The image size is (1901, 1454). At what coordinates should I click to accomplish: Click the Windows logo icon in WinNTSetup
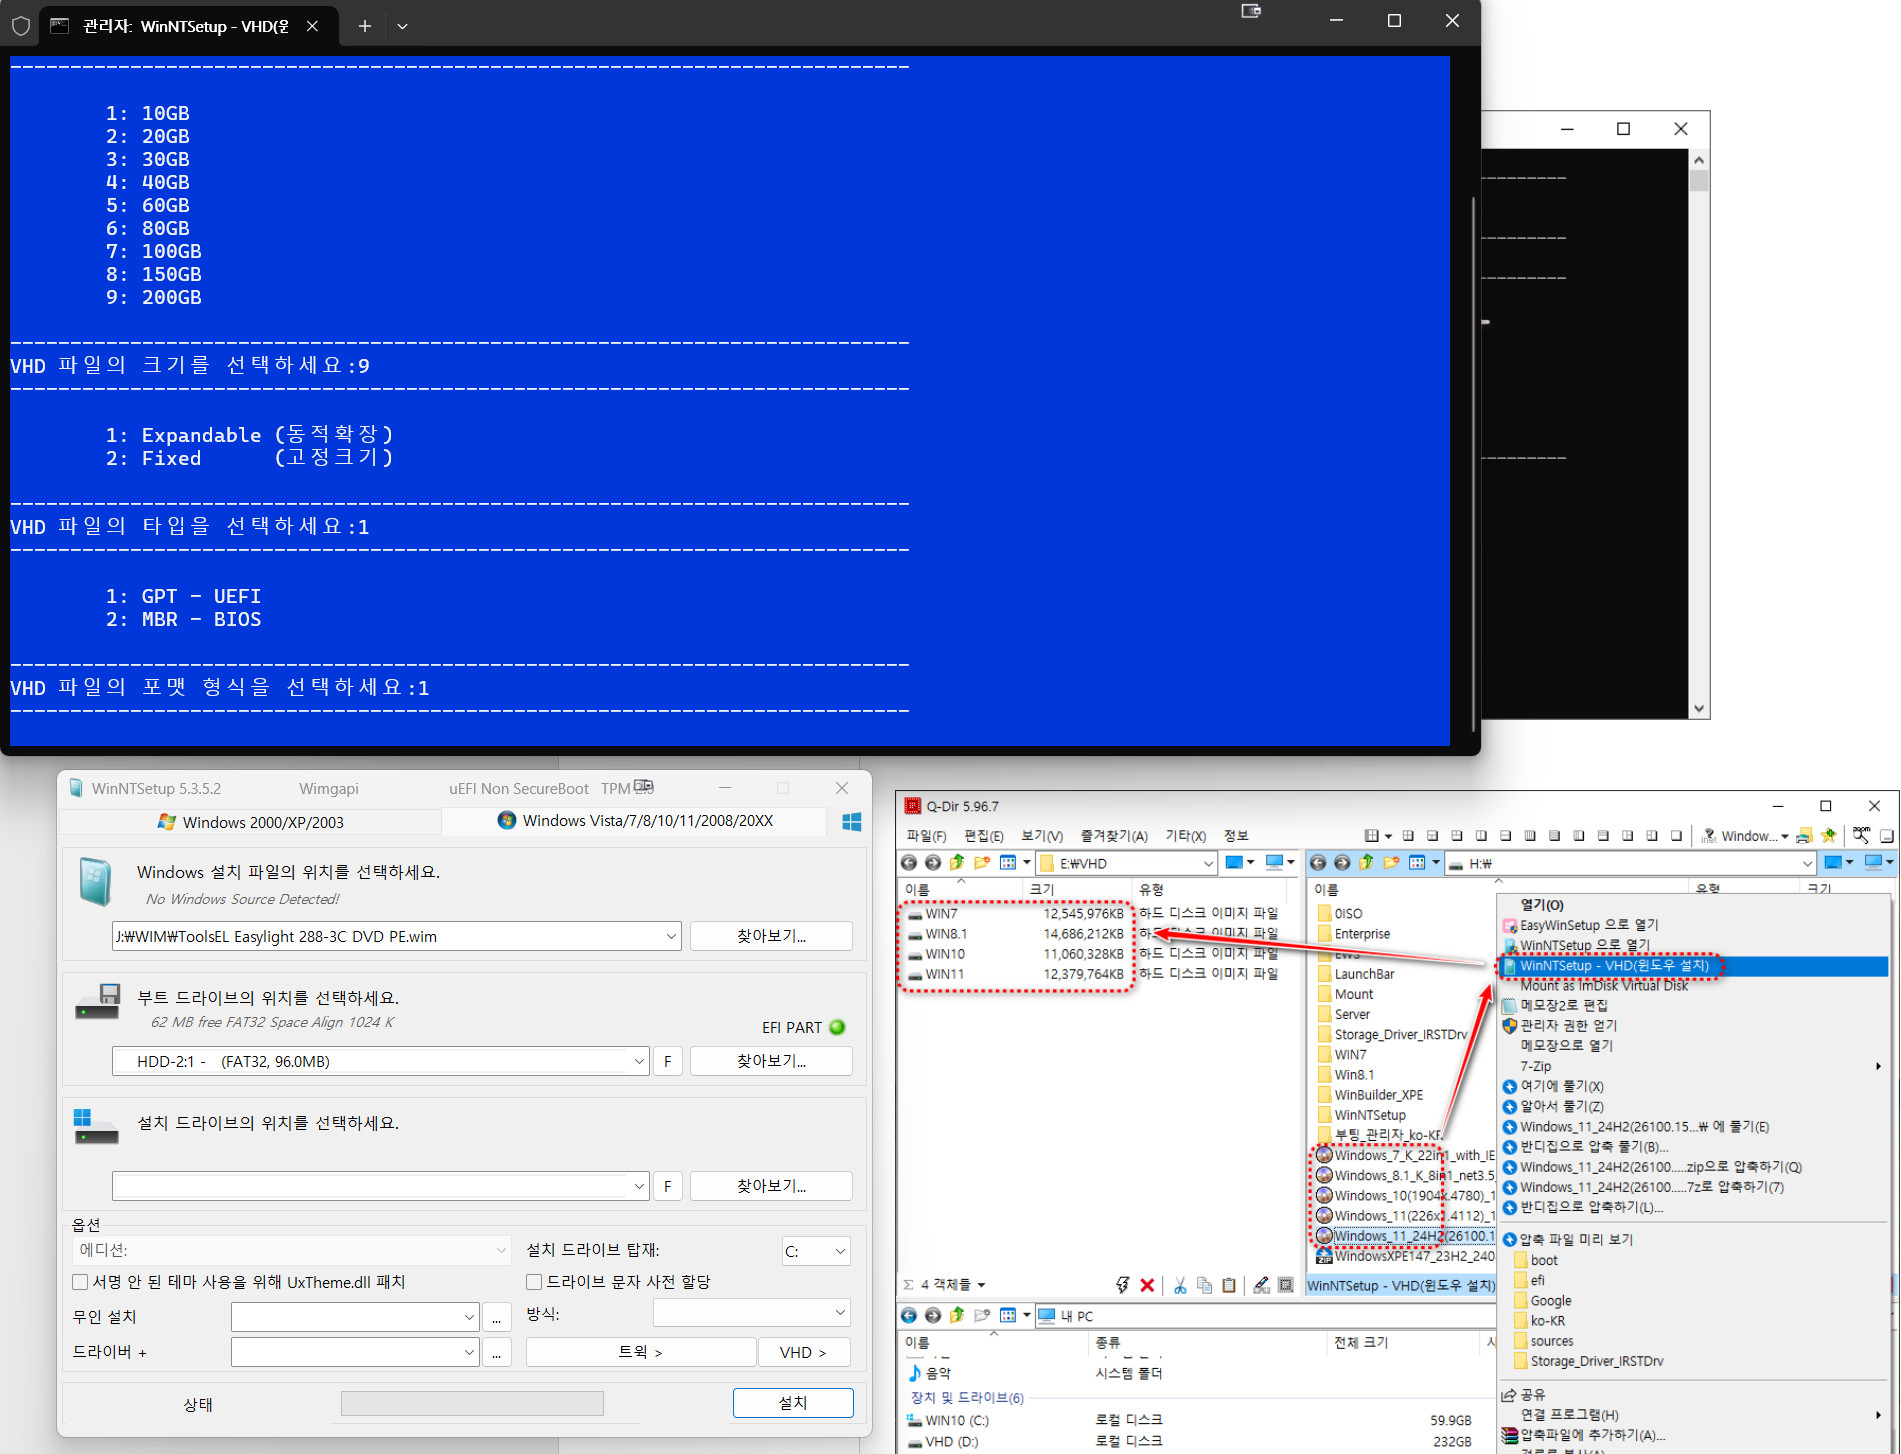[852, 822]
